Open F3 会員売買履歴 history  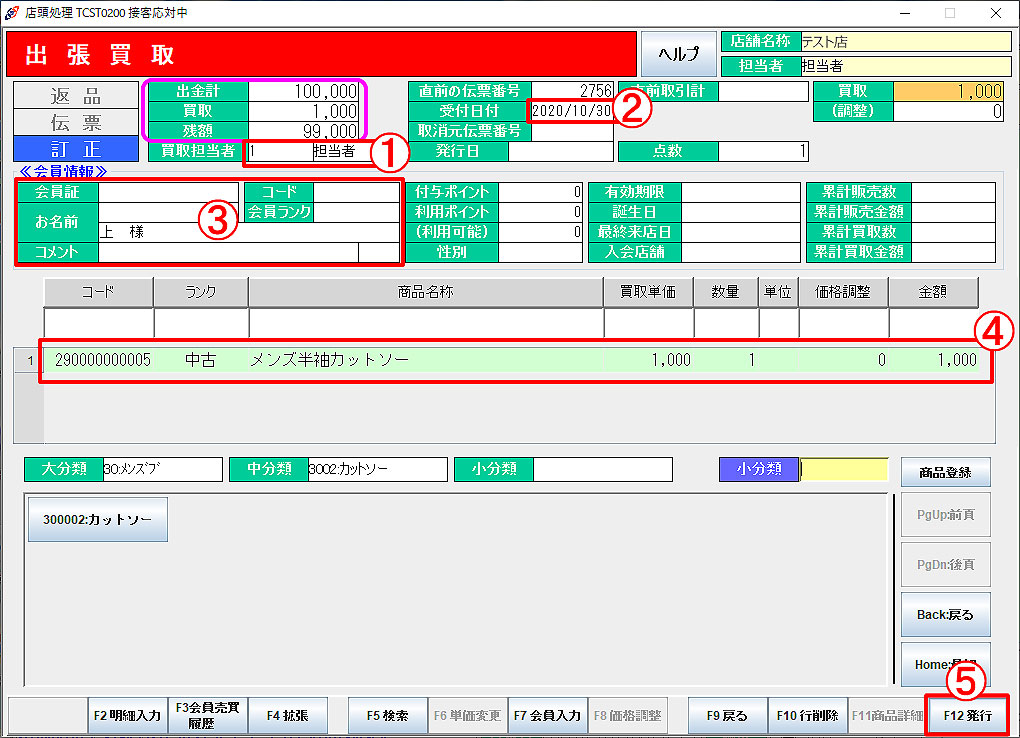207,716
